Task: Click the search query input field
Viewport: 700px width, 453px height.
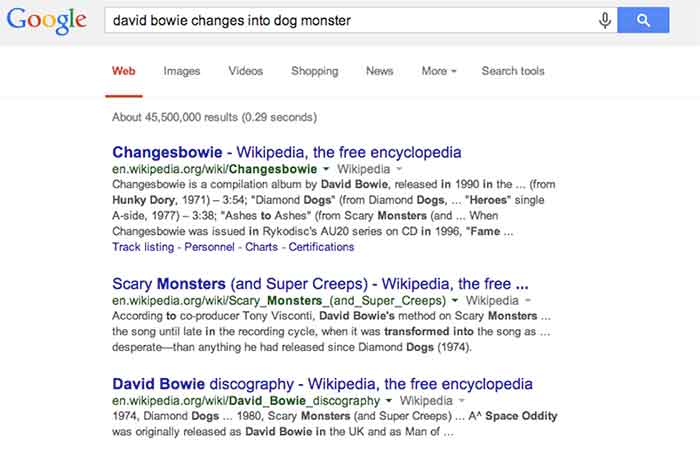Action: pos(350,20)
